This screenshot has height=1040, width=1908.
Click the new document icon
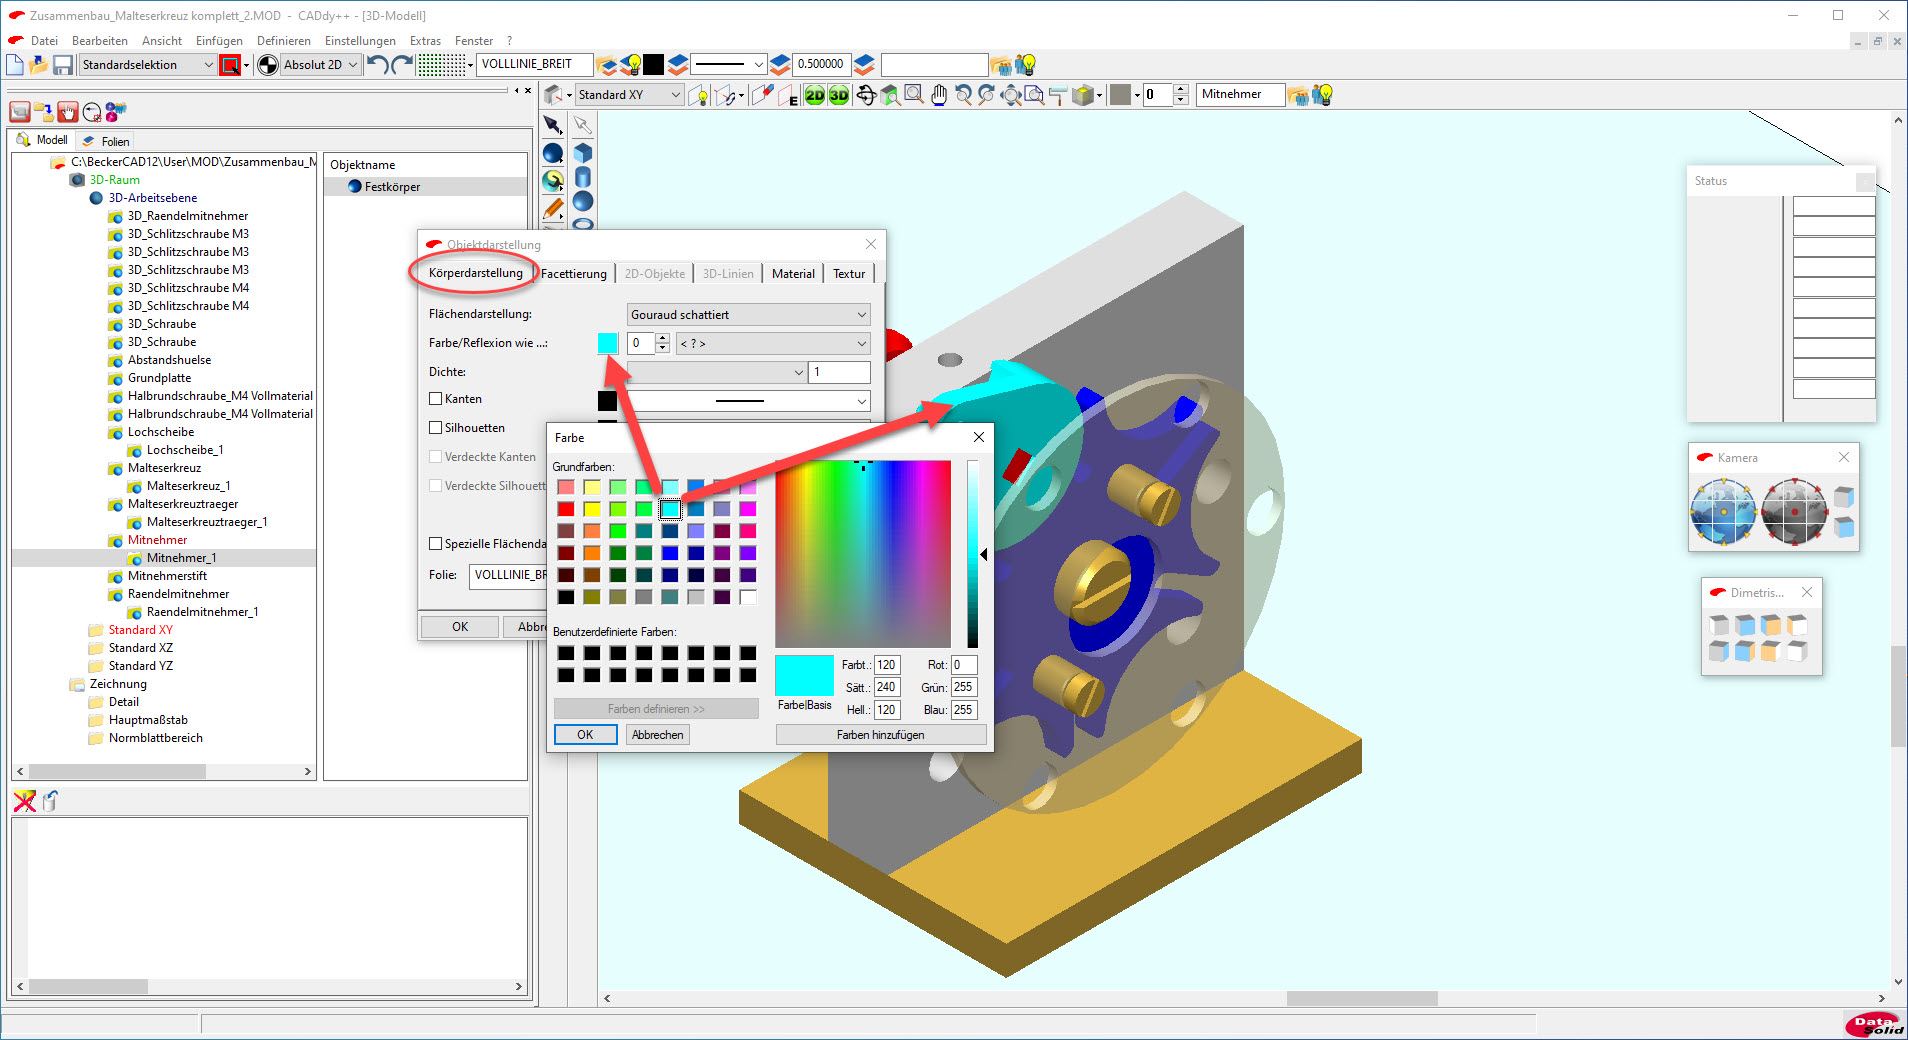[15, 65]
